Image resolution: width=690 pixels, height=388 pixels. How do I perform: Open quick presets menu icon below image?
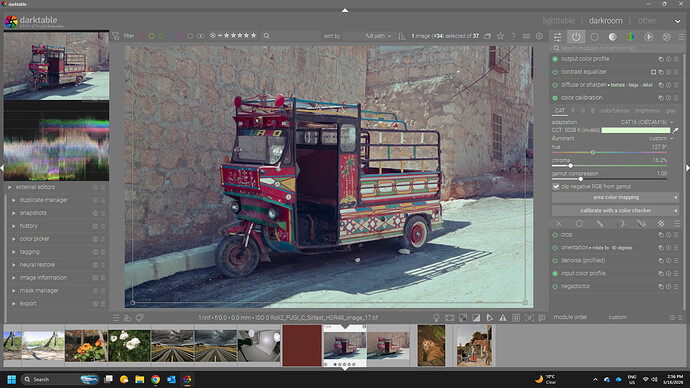click(116, 318)
